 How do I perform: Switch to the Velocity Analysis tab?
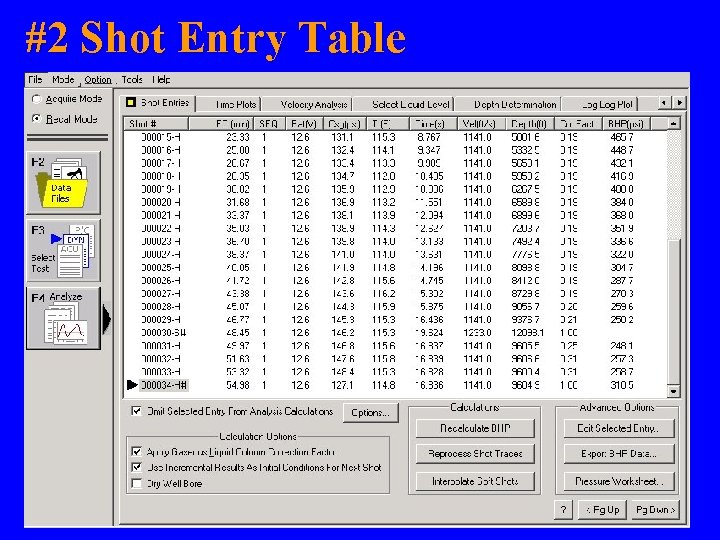(309, 105)
